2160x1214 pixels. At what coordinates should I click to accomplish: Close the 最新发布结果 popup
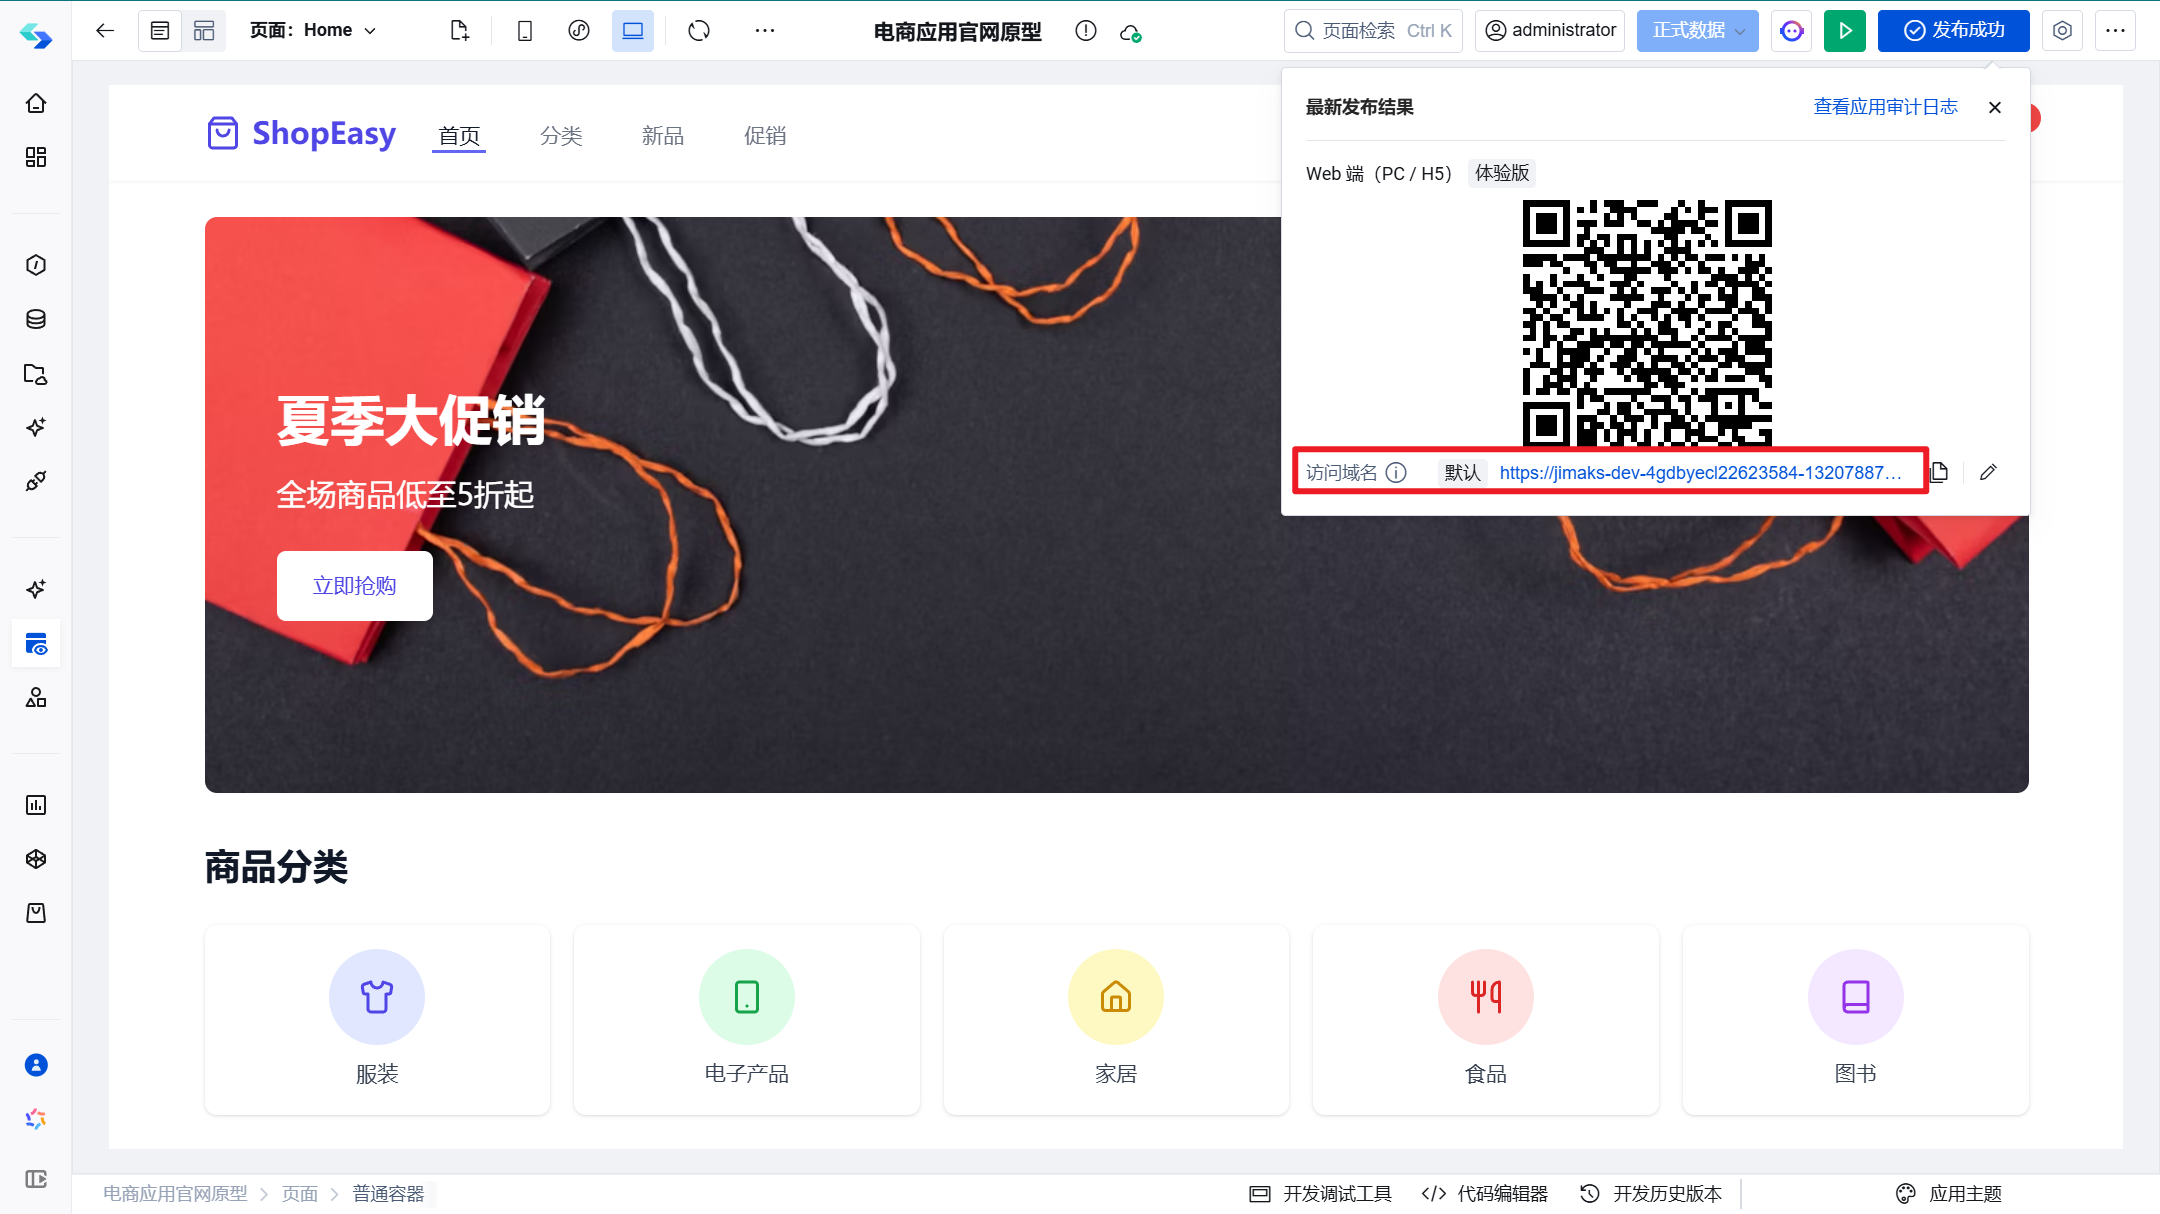point(1995,107)
